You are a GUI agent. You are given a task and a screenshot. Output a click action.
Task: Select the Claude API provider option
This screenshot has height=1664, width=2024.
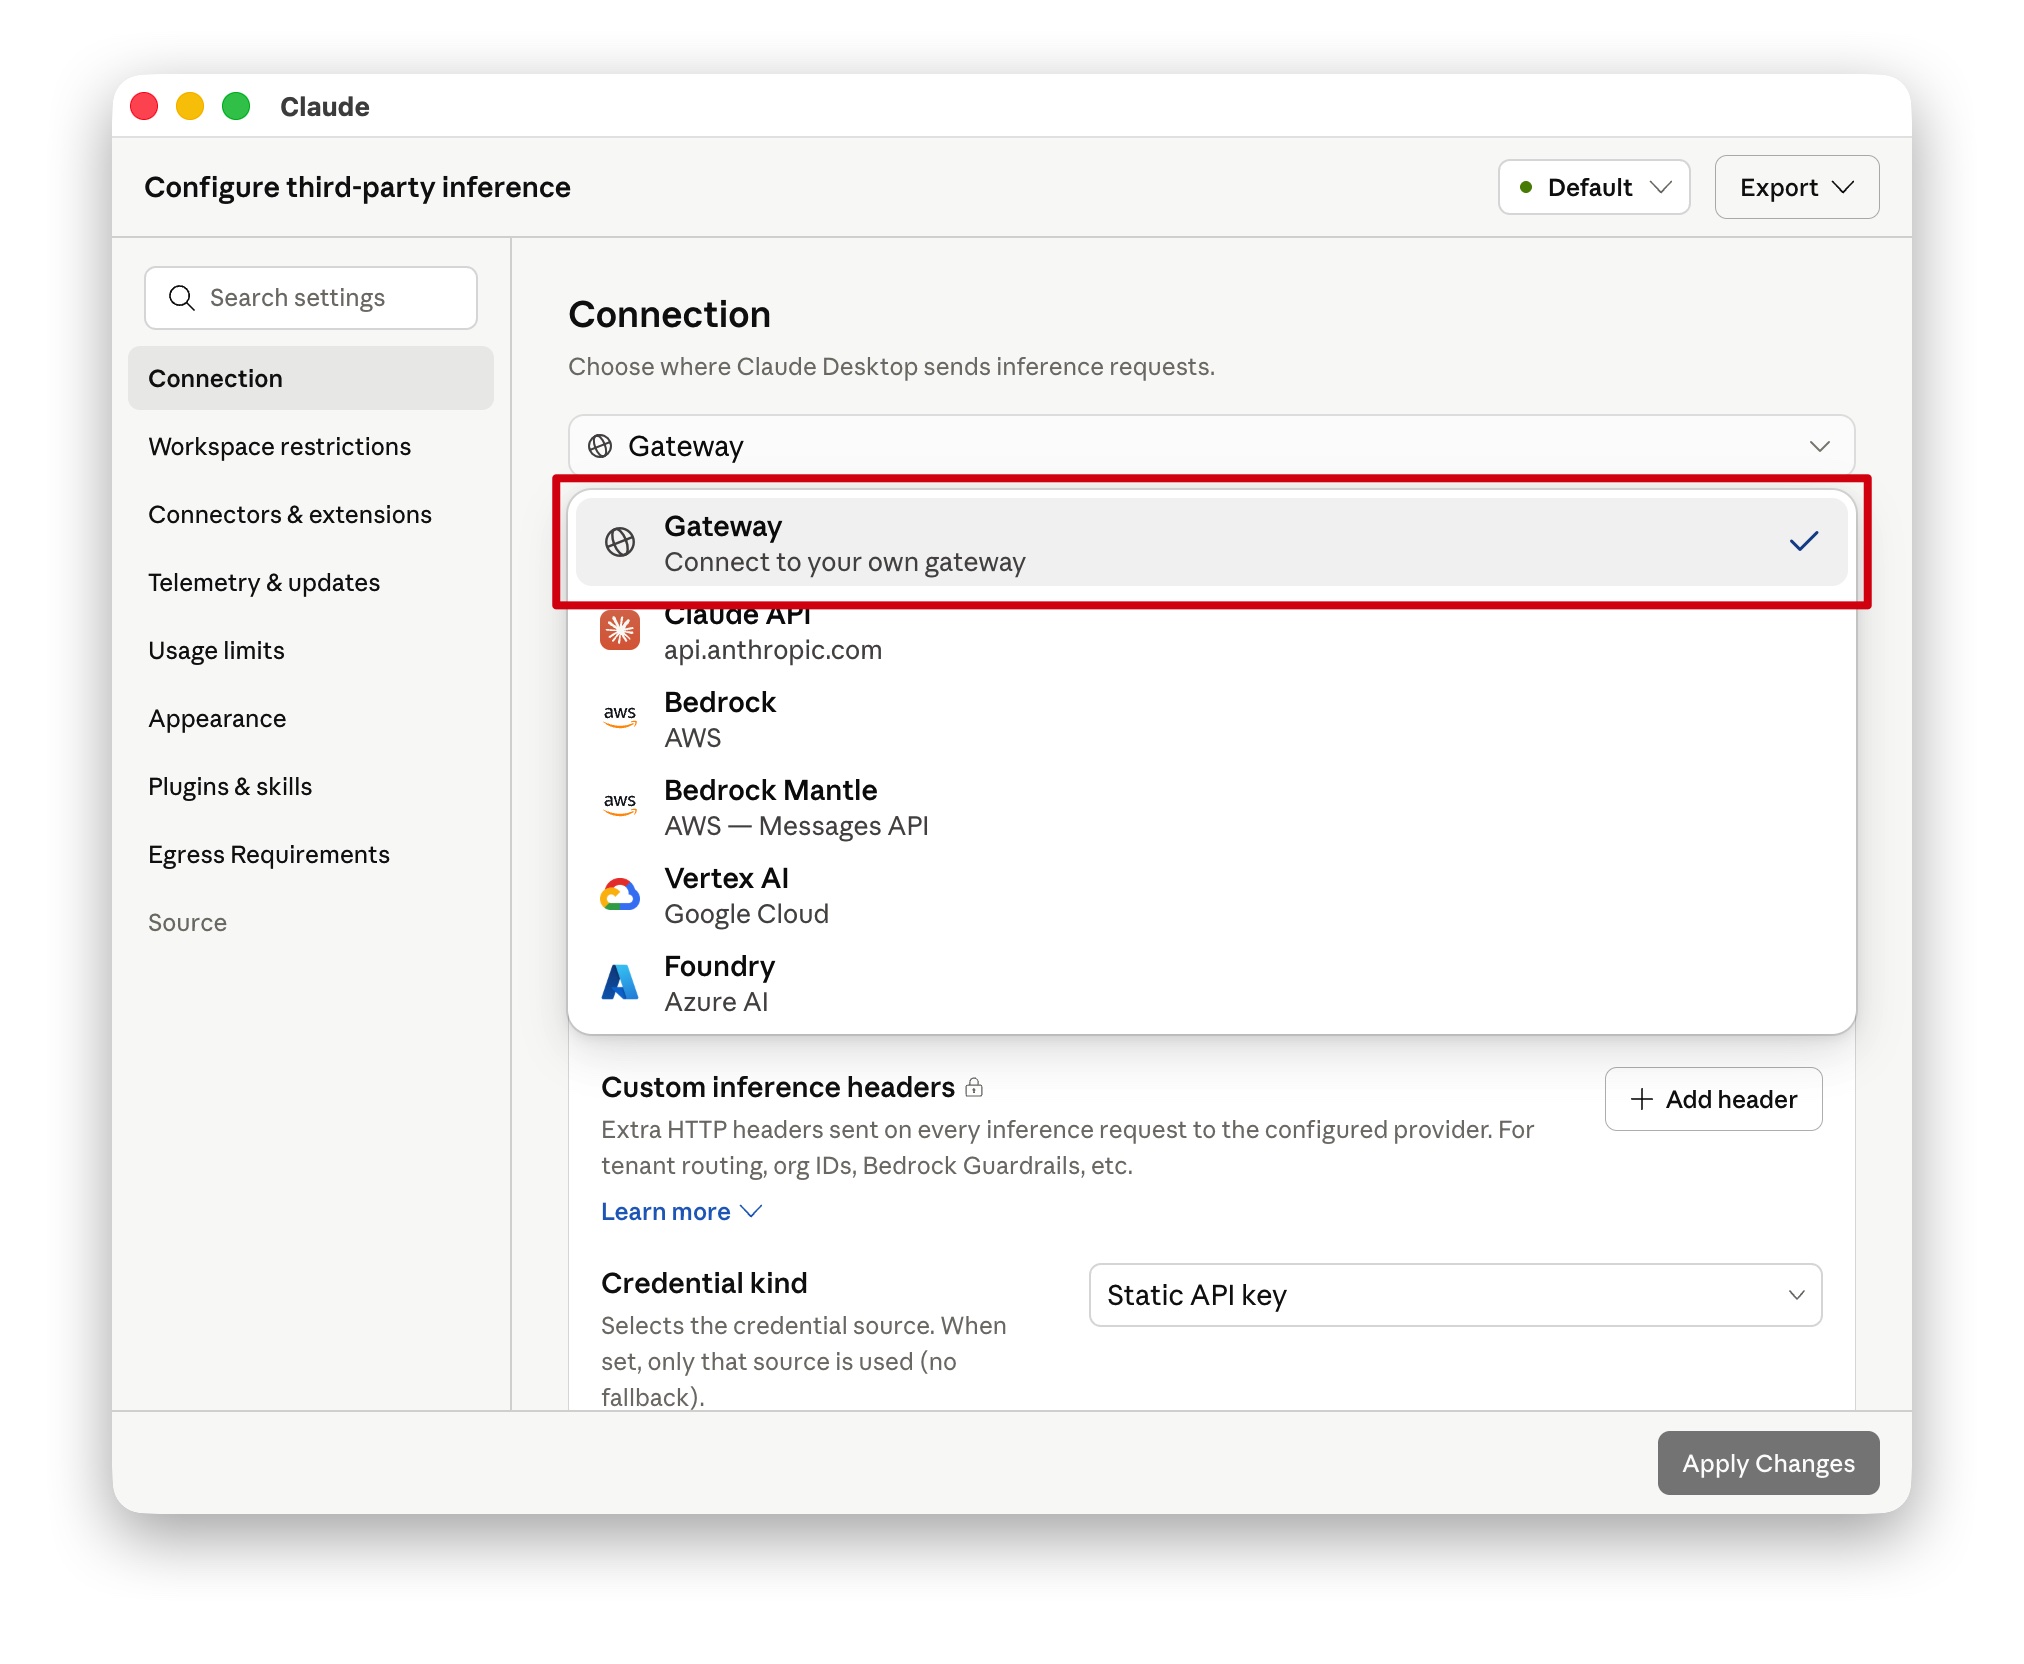1212,630
